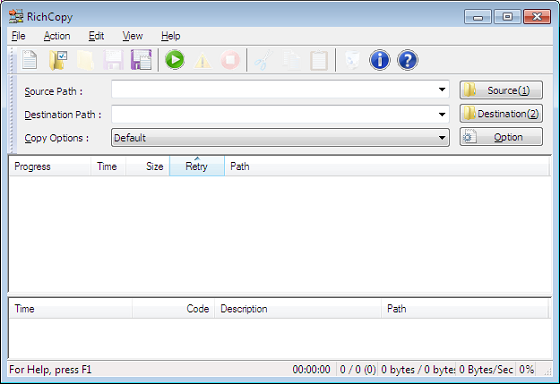Viewport: 560px width, 384px height.
Task: Open the View menu
Action: pos(132,36)
